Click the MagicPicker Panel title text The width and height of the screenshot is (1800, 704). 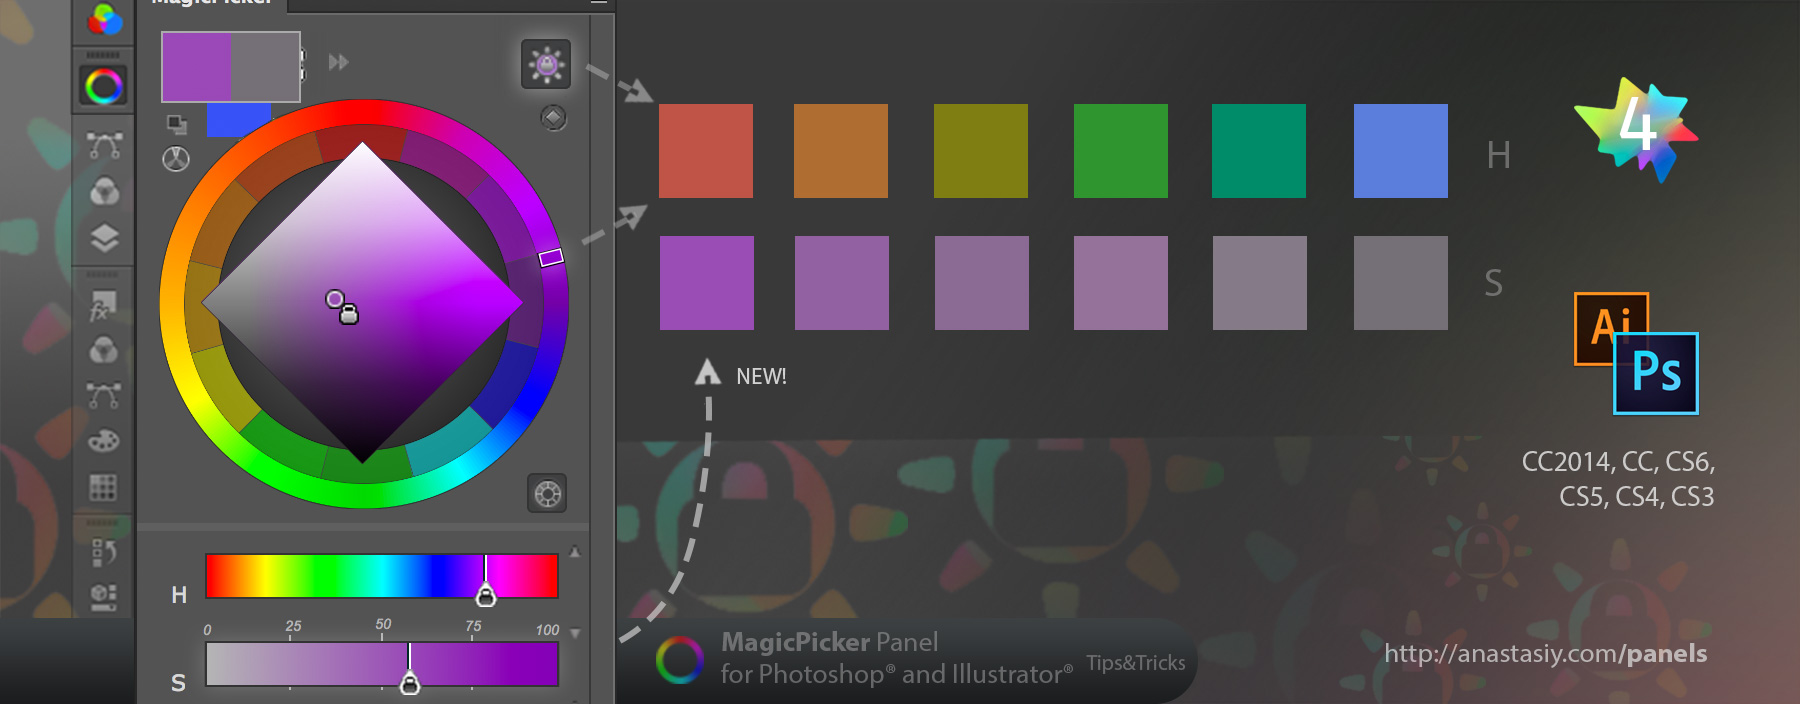point(830,642)
